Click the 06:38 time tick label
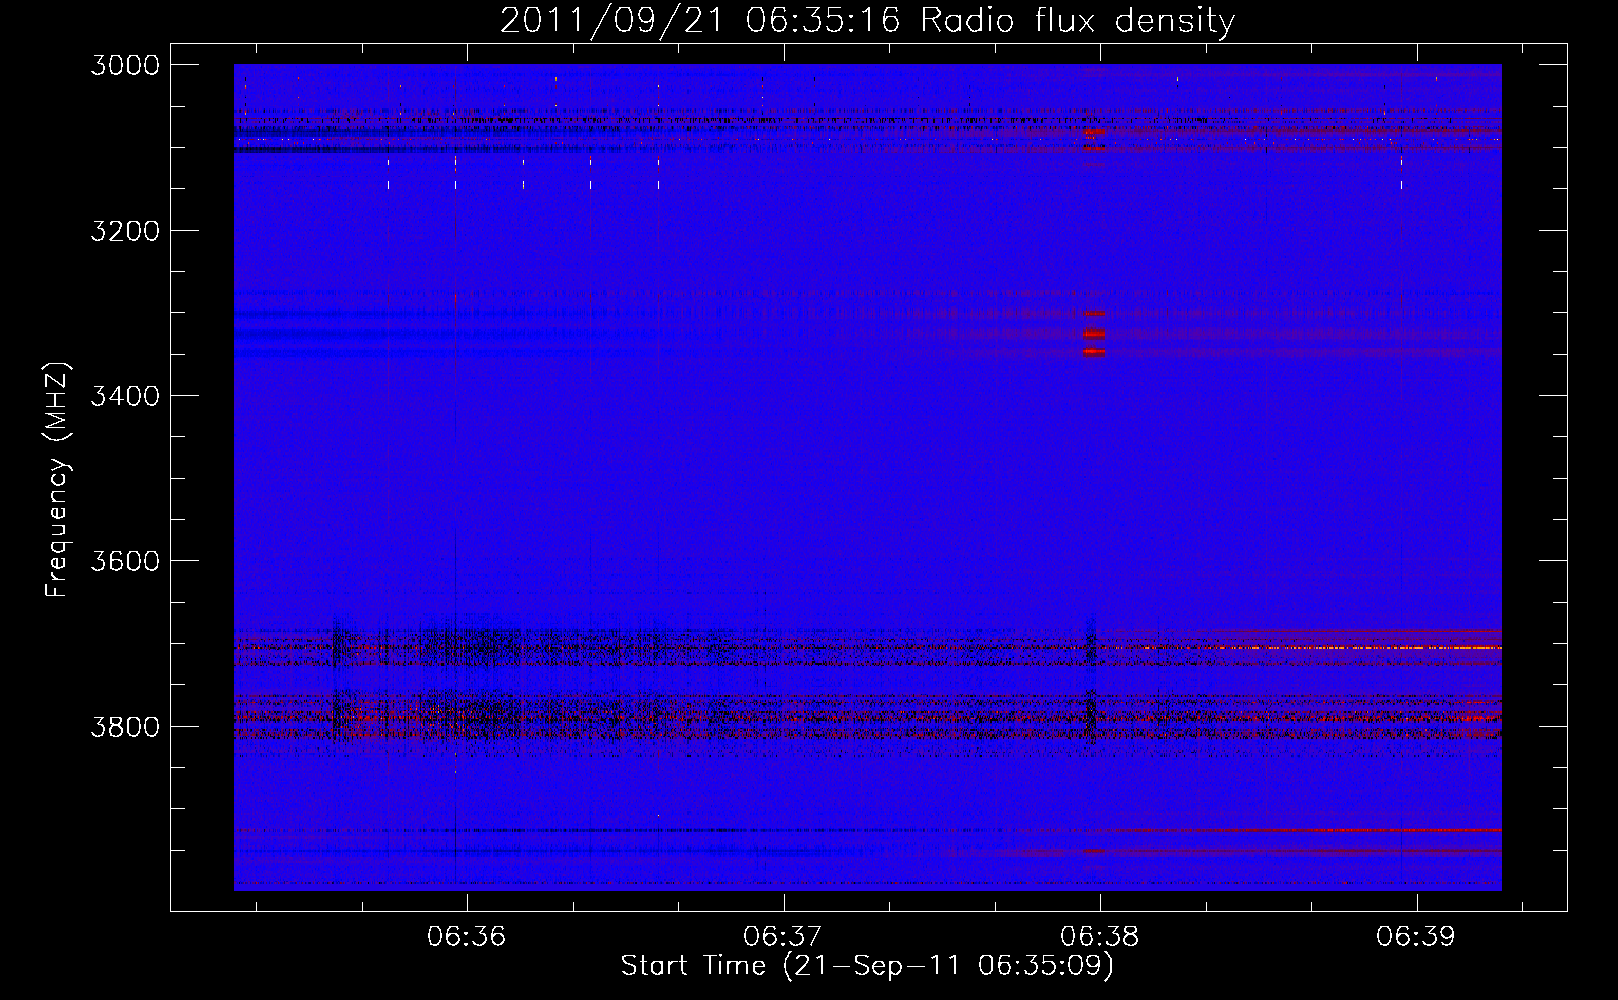This screenshot has height=1000, width=1618. [x=1100, y=936]
